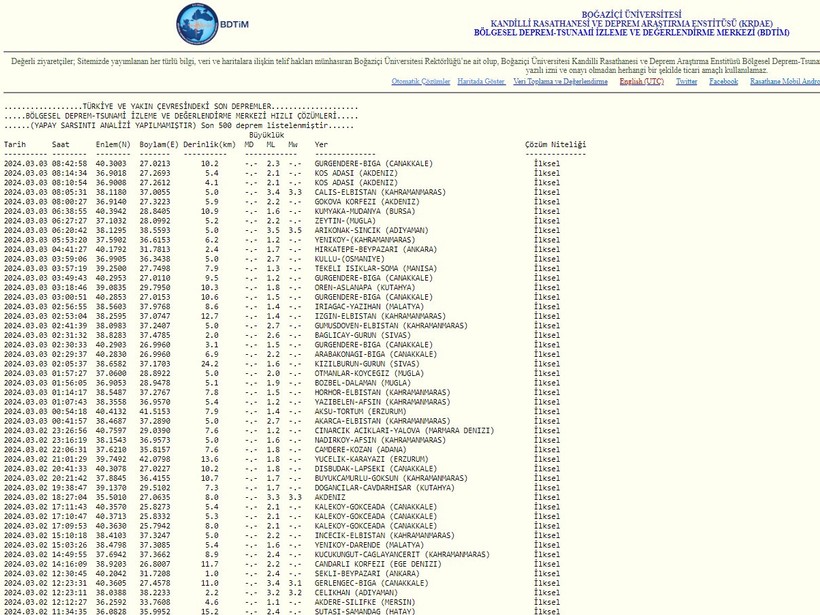This screenshot has height=615, width=820.
Task: Click the Yer column header
Action: 321,145
